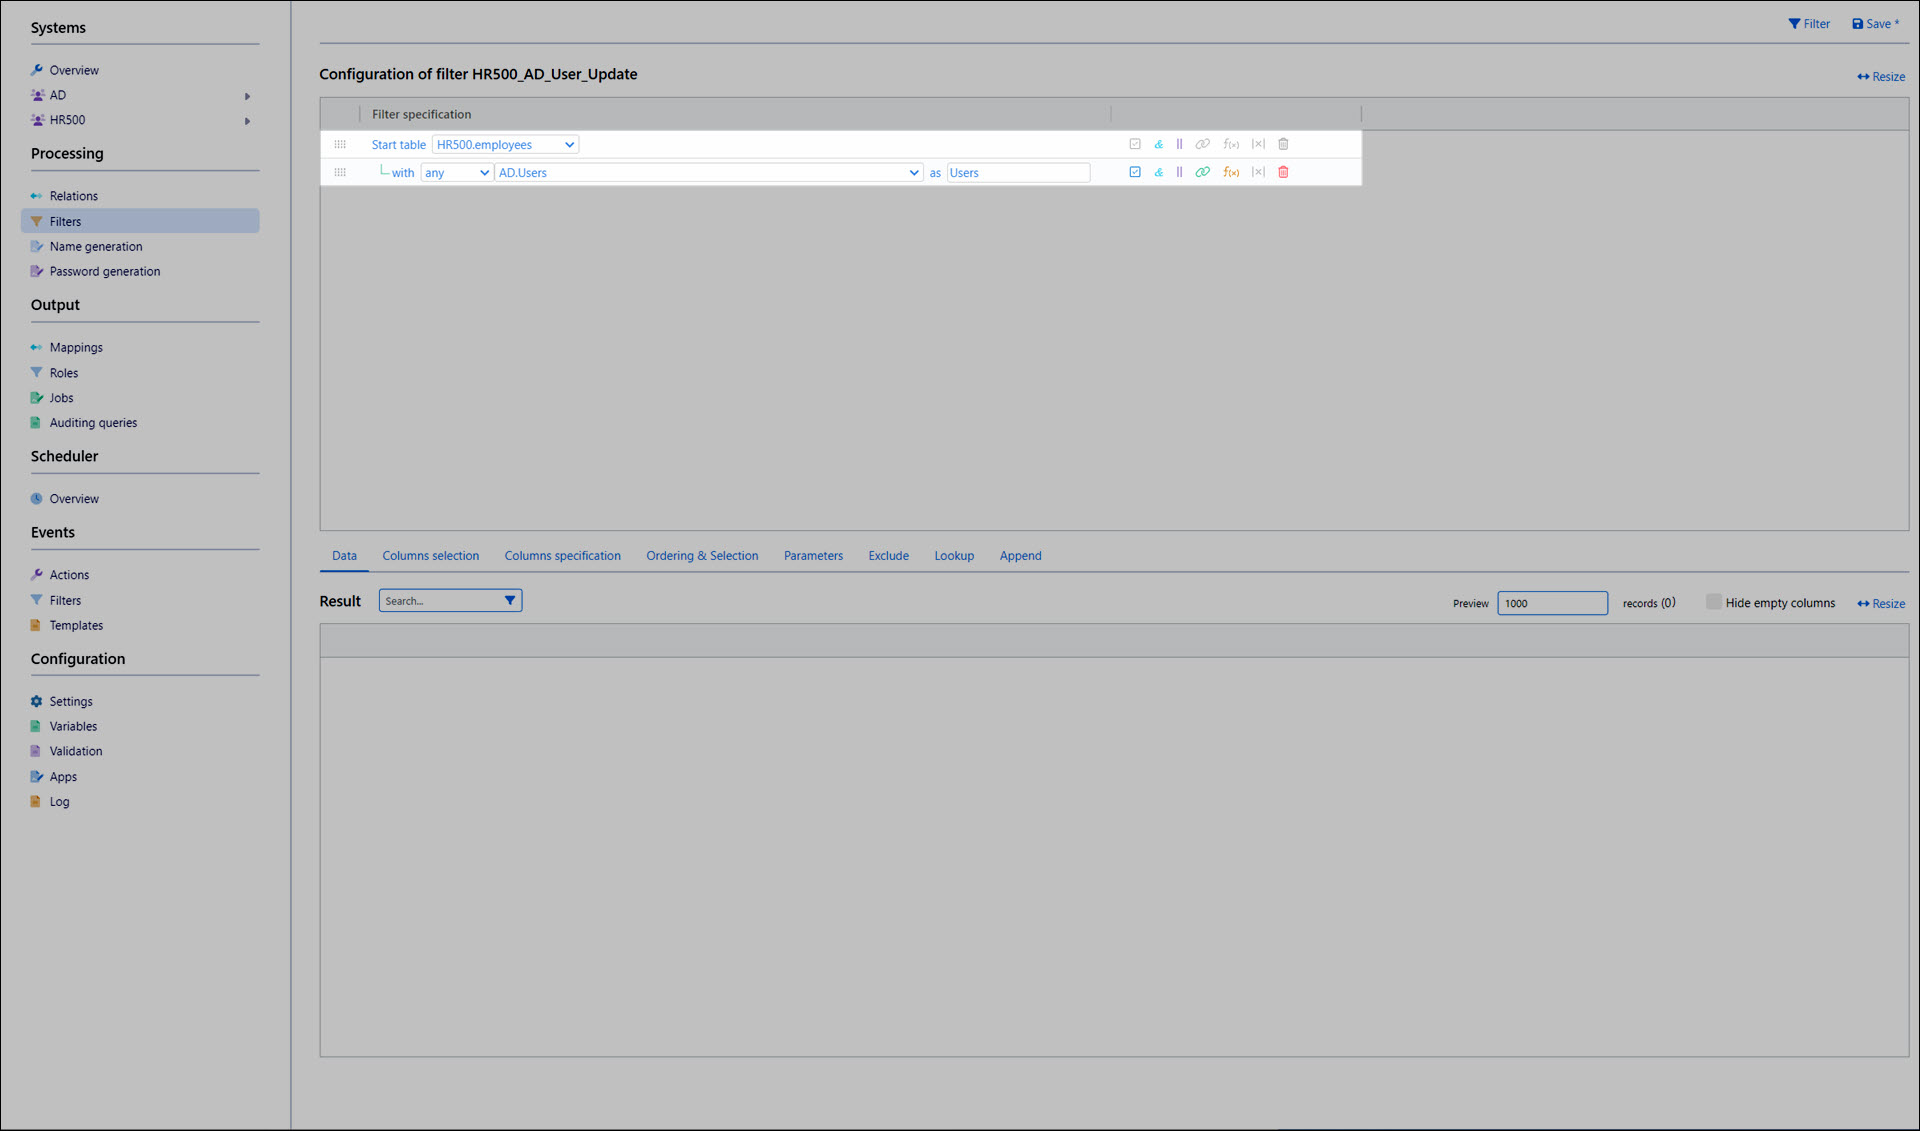Click the orange f(x) function icon
Screen dimensions: 1920x1131
tap(1231, 172)
